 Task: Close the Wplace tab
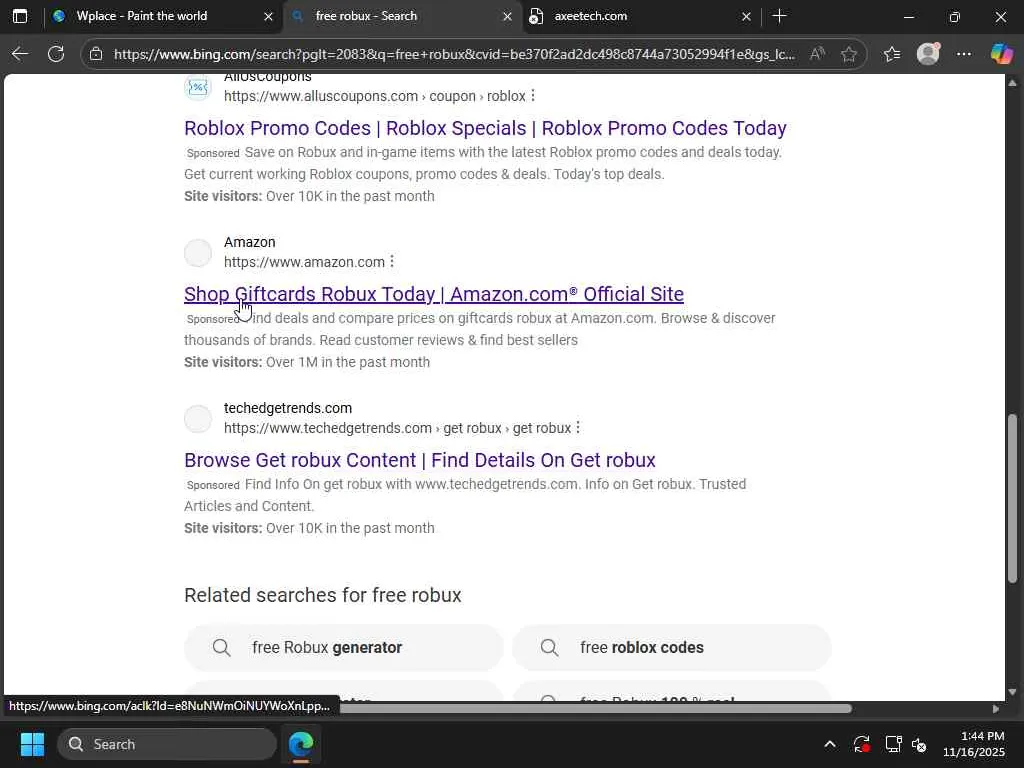coord(268,17)
